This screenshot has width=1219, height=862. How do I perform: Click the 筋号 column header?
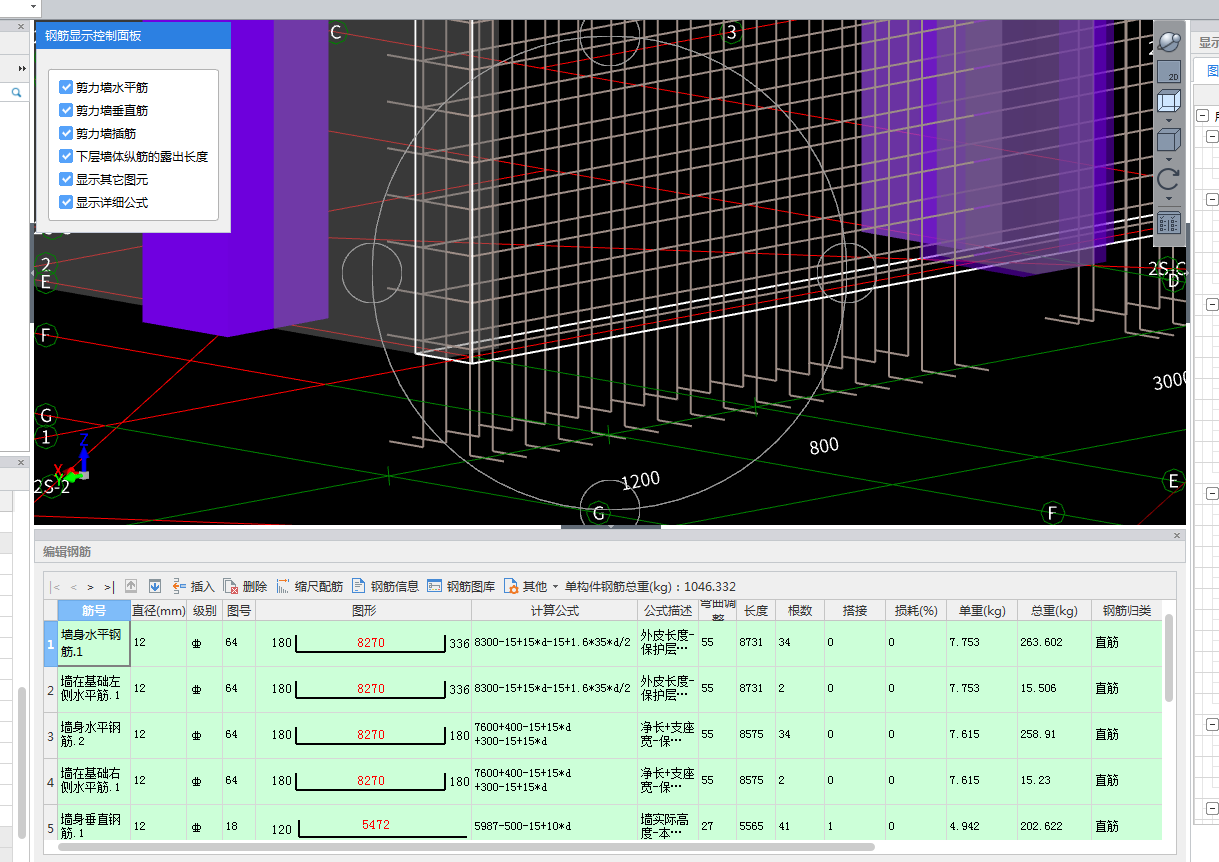pos(94,610)
